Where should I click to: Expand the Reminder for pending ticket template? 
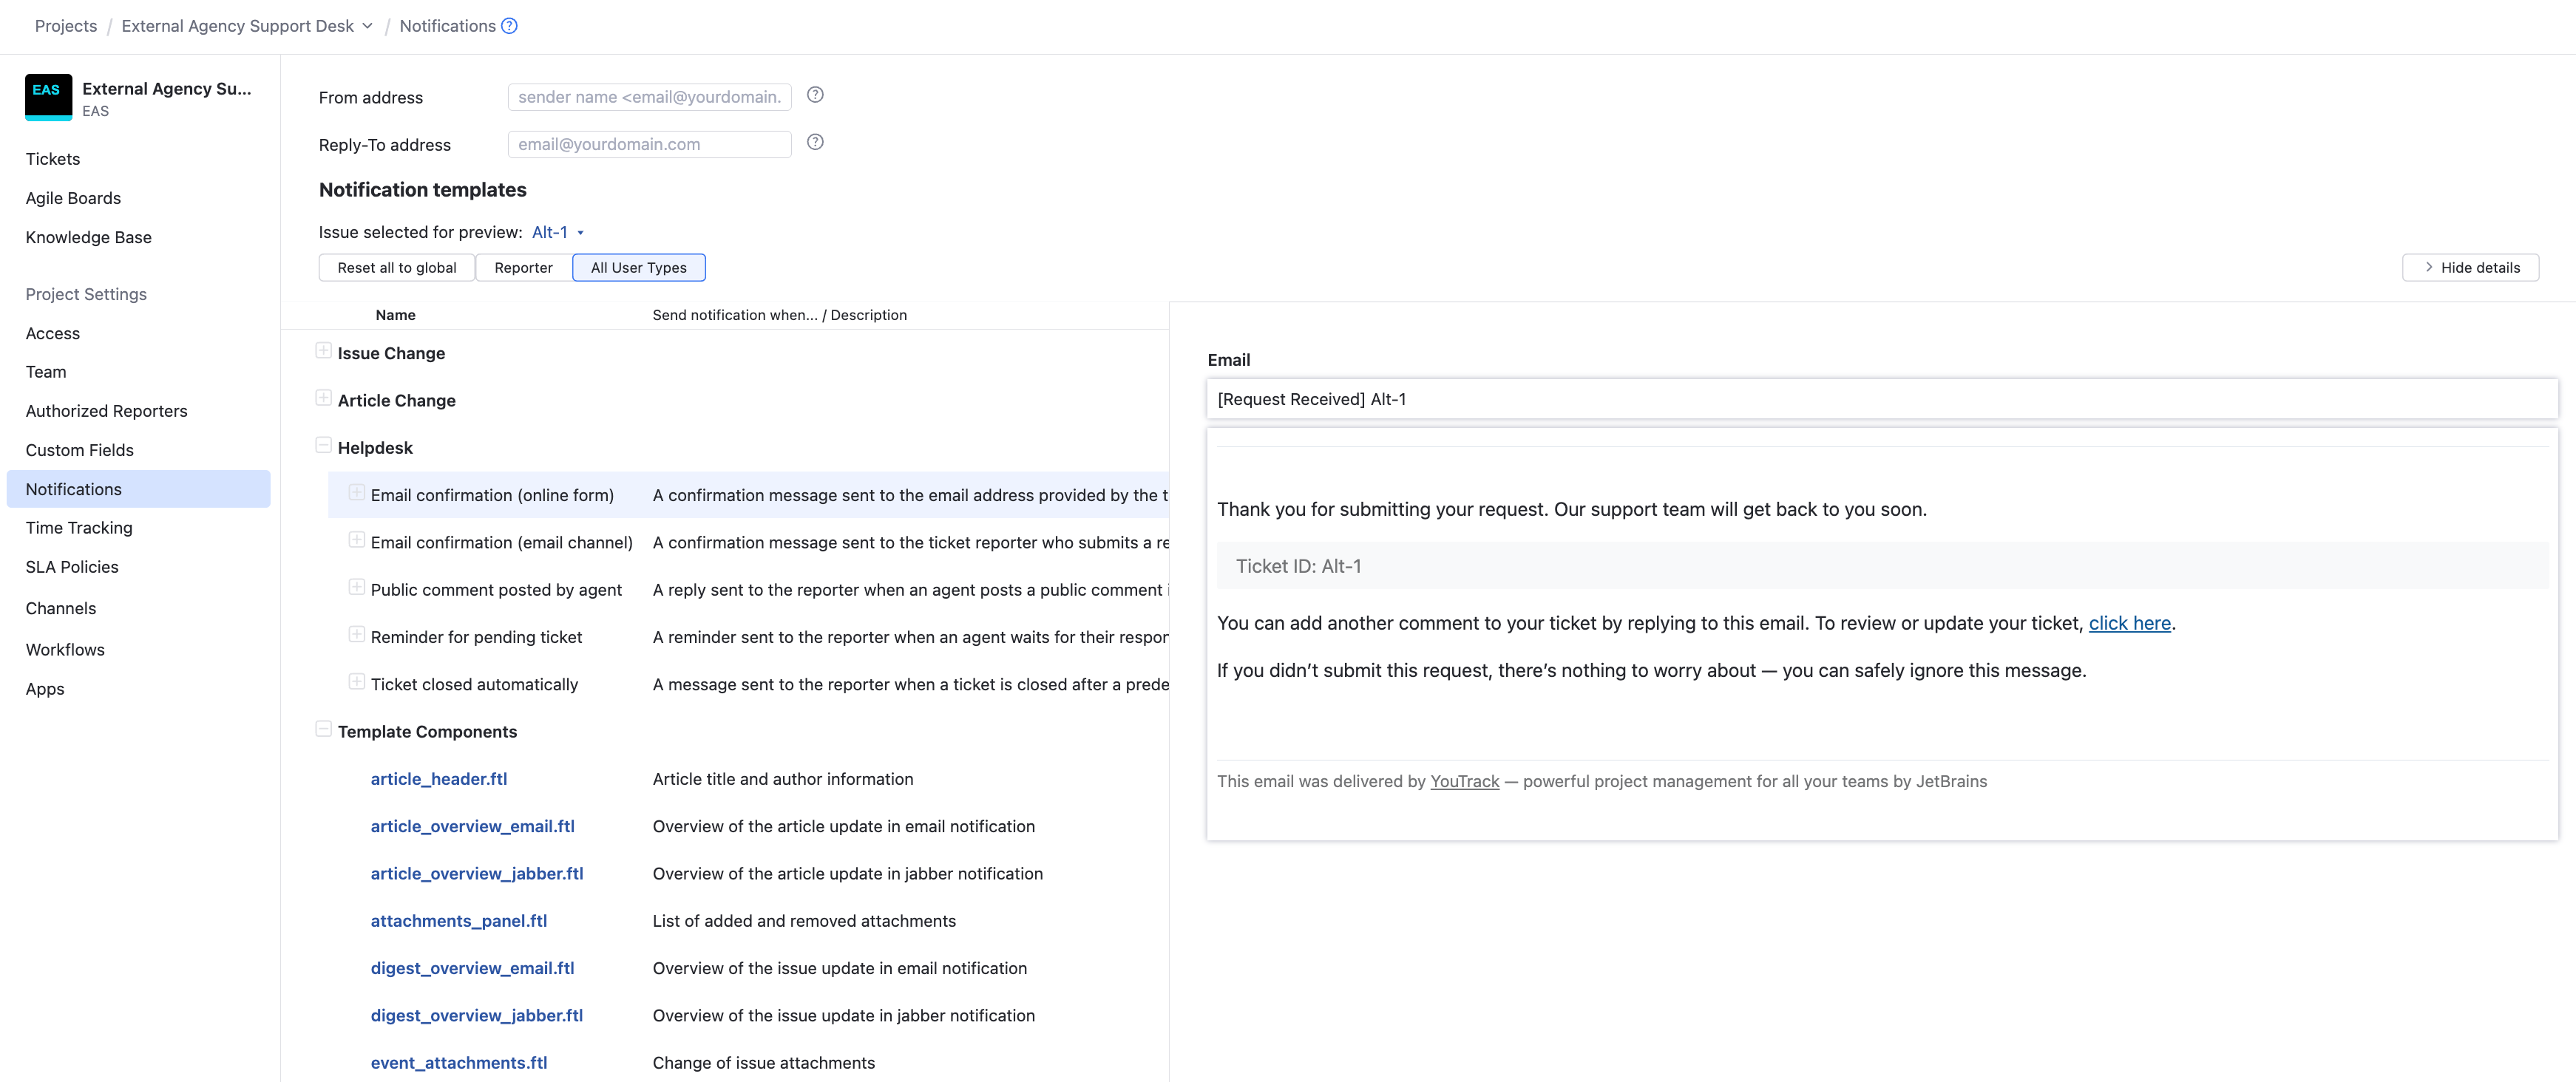[x=357, y=634]
